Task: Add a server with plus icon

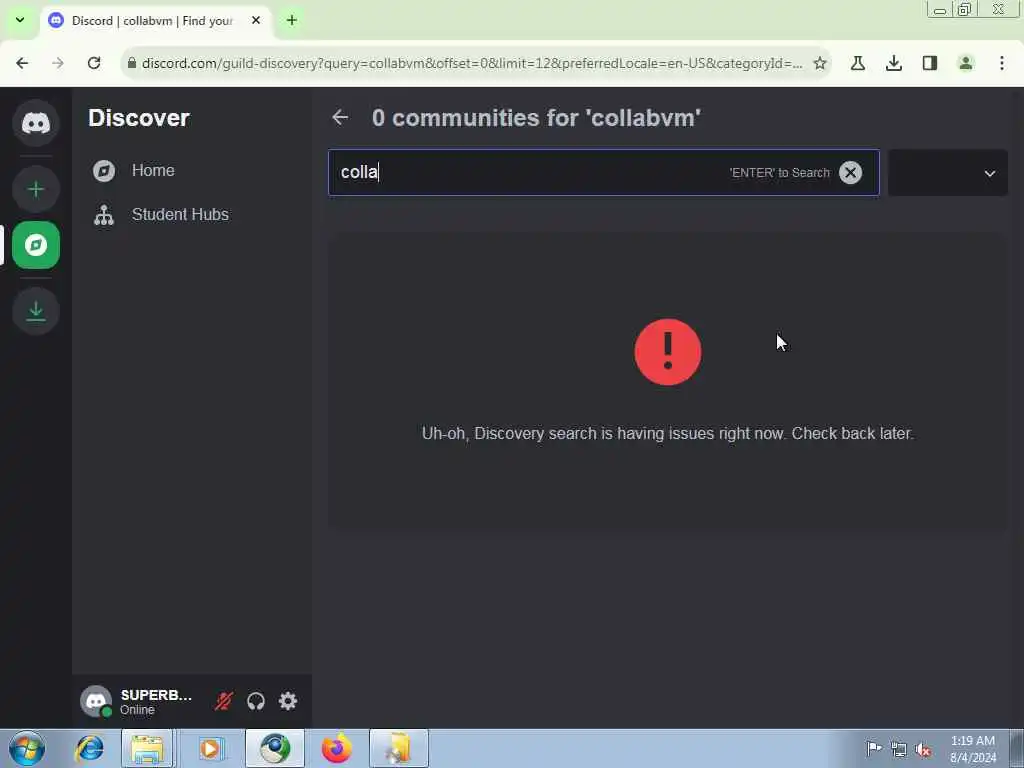Action: [36, 189]
